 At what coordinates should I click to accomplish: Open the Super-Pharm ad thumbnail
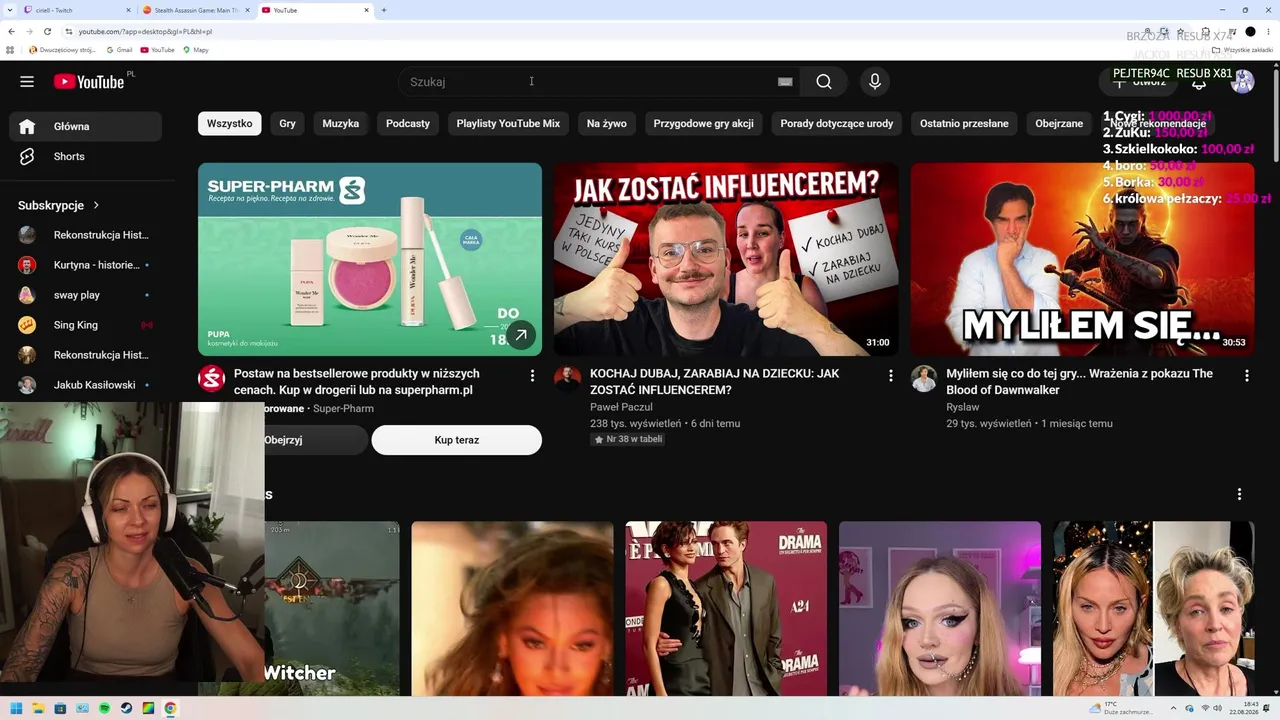pos(370,259)
